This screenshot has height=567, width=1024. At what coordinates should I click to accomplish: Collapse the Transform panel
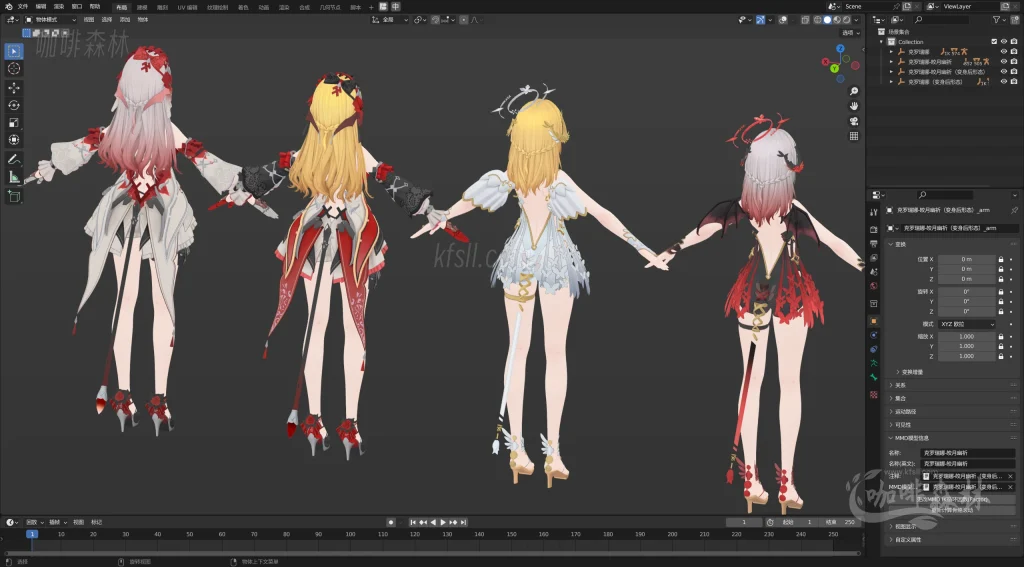tap(899, 244)
